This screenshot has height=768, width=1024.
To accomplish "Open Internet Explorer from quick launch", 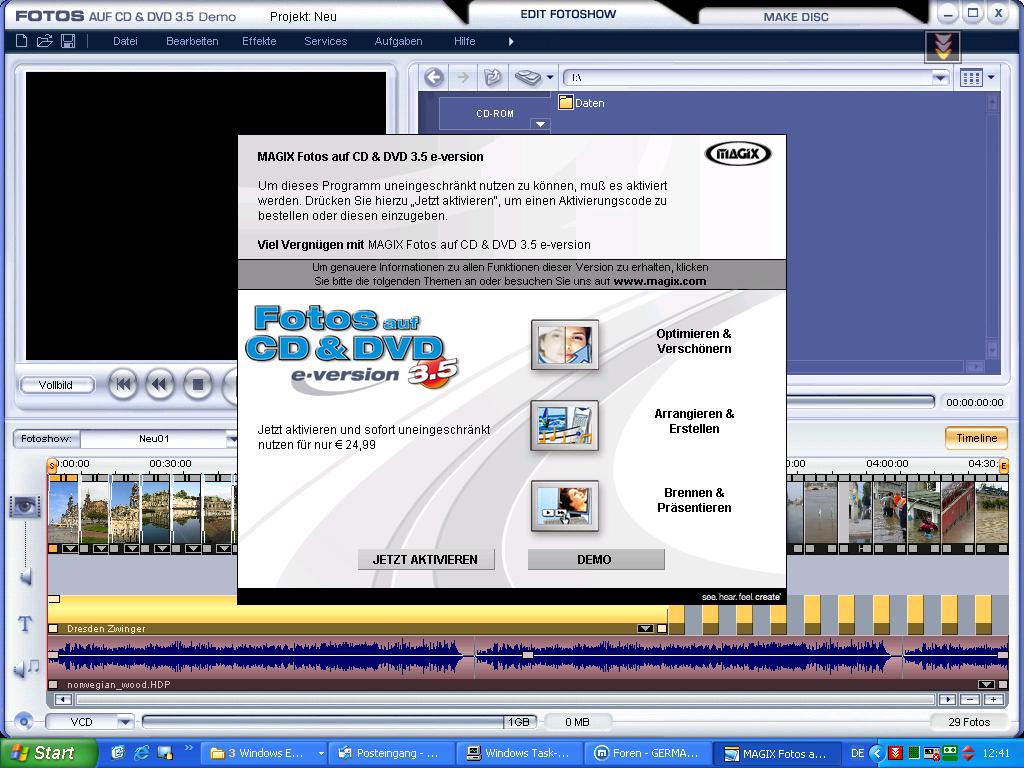I will coord(141,753).
